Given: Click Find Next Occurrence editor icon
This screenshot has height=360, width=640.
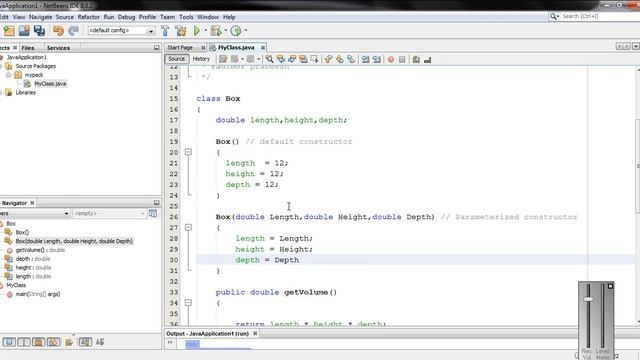Looking at the screenshot, I should click(x=292, y=60).
